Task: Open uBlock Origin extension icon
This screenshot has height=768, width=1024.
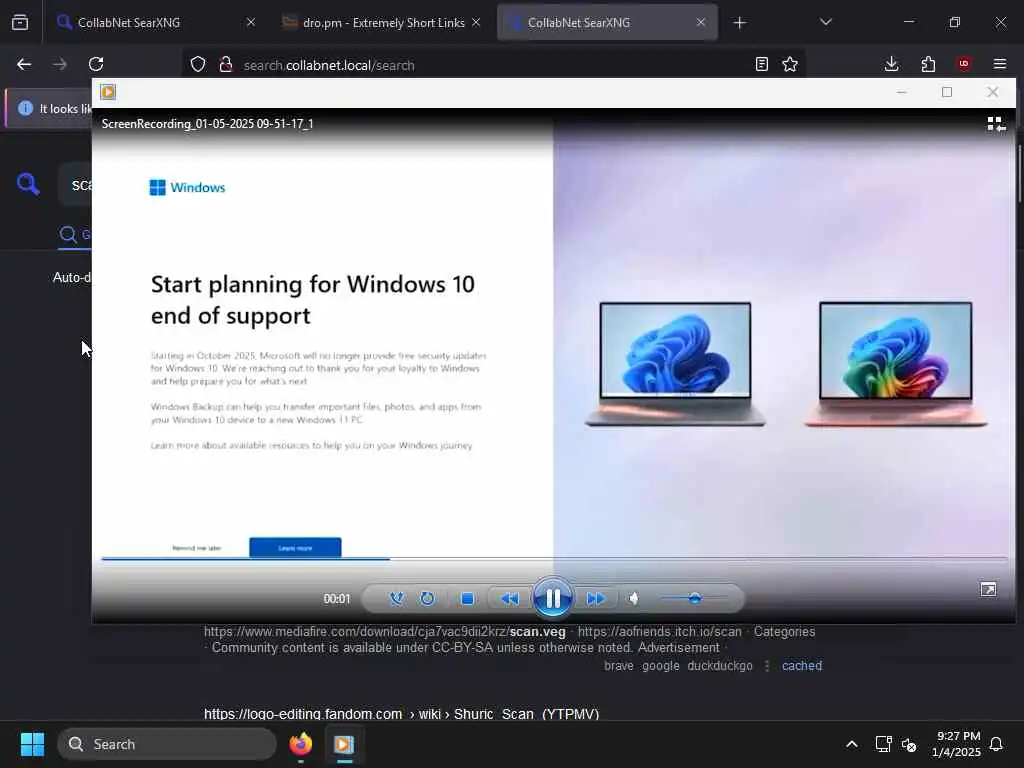Action: pyautogui.click(x=964, y=64)
